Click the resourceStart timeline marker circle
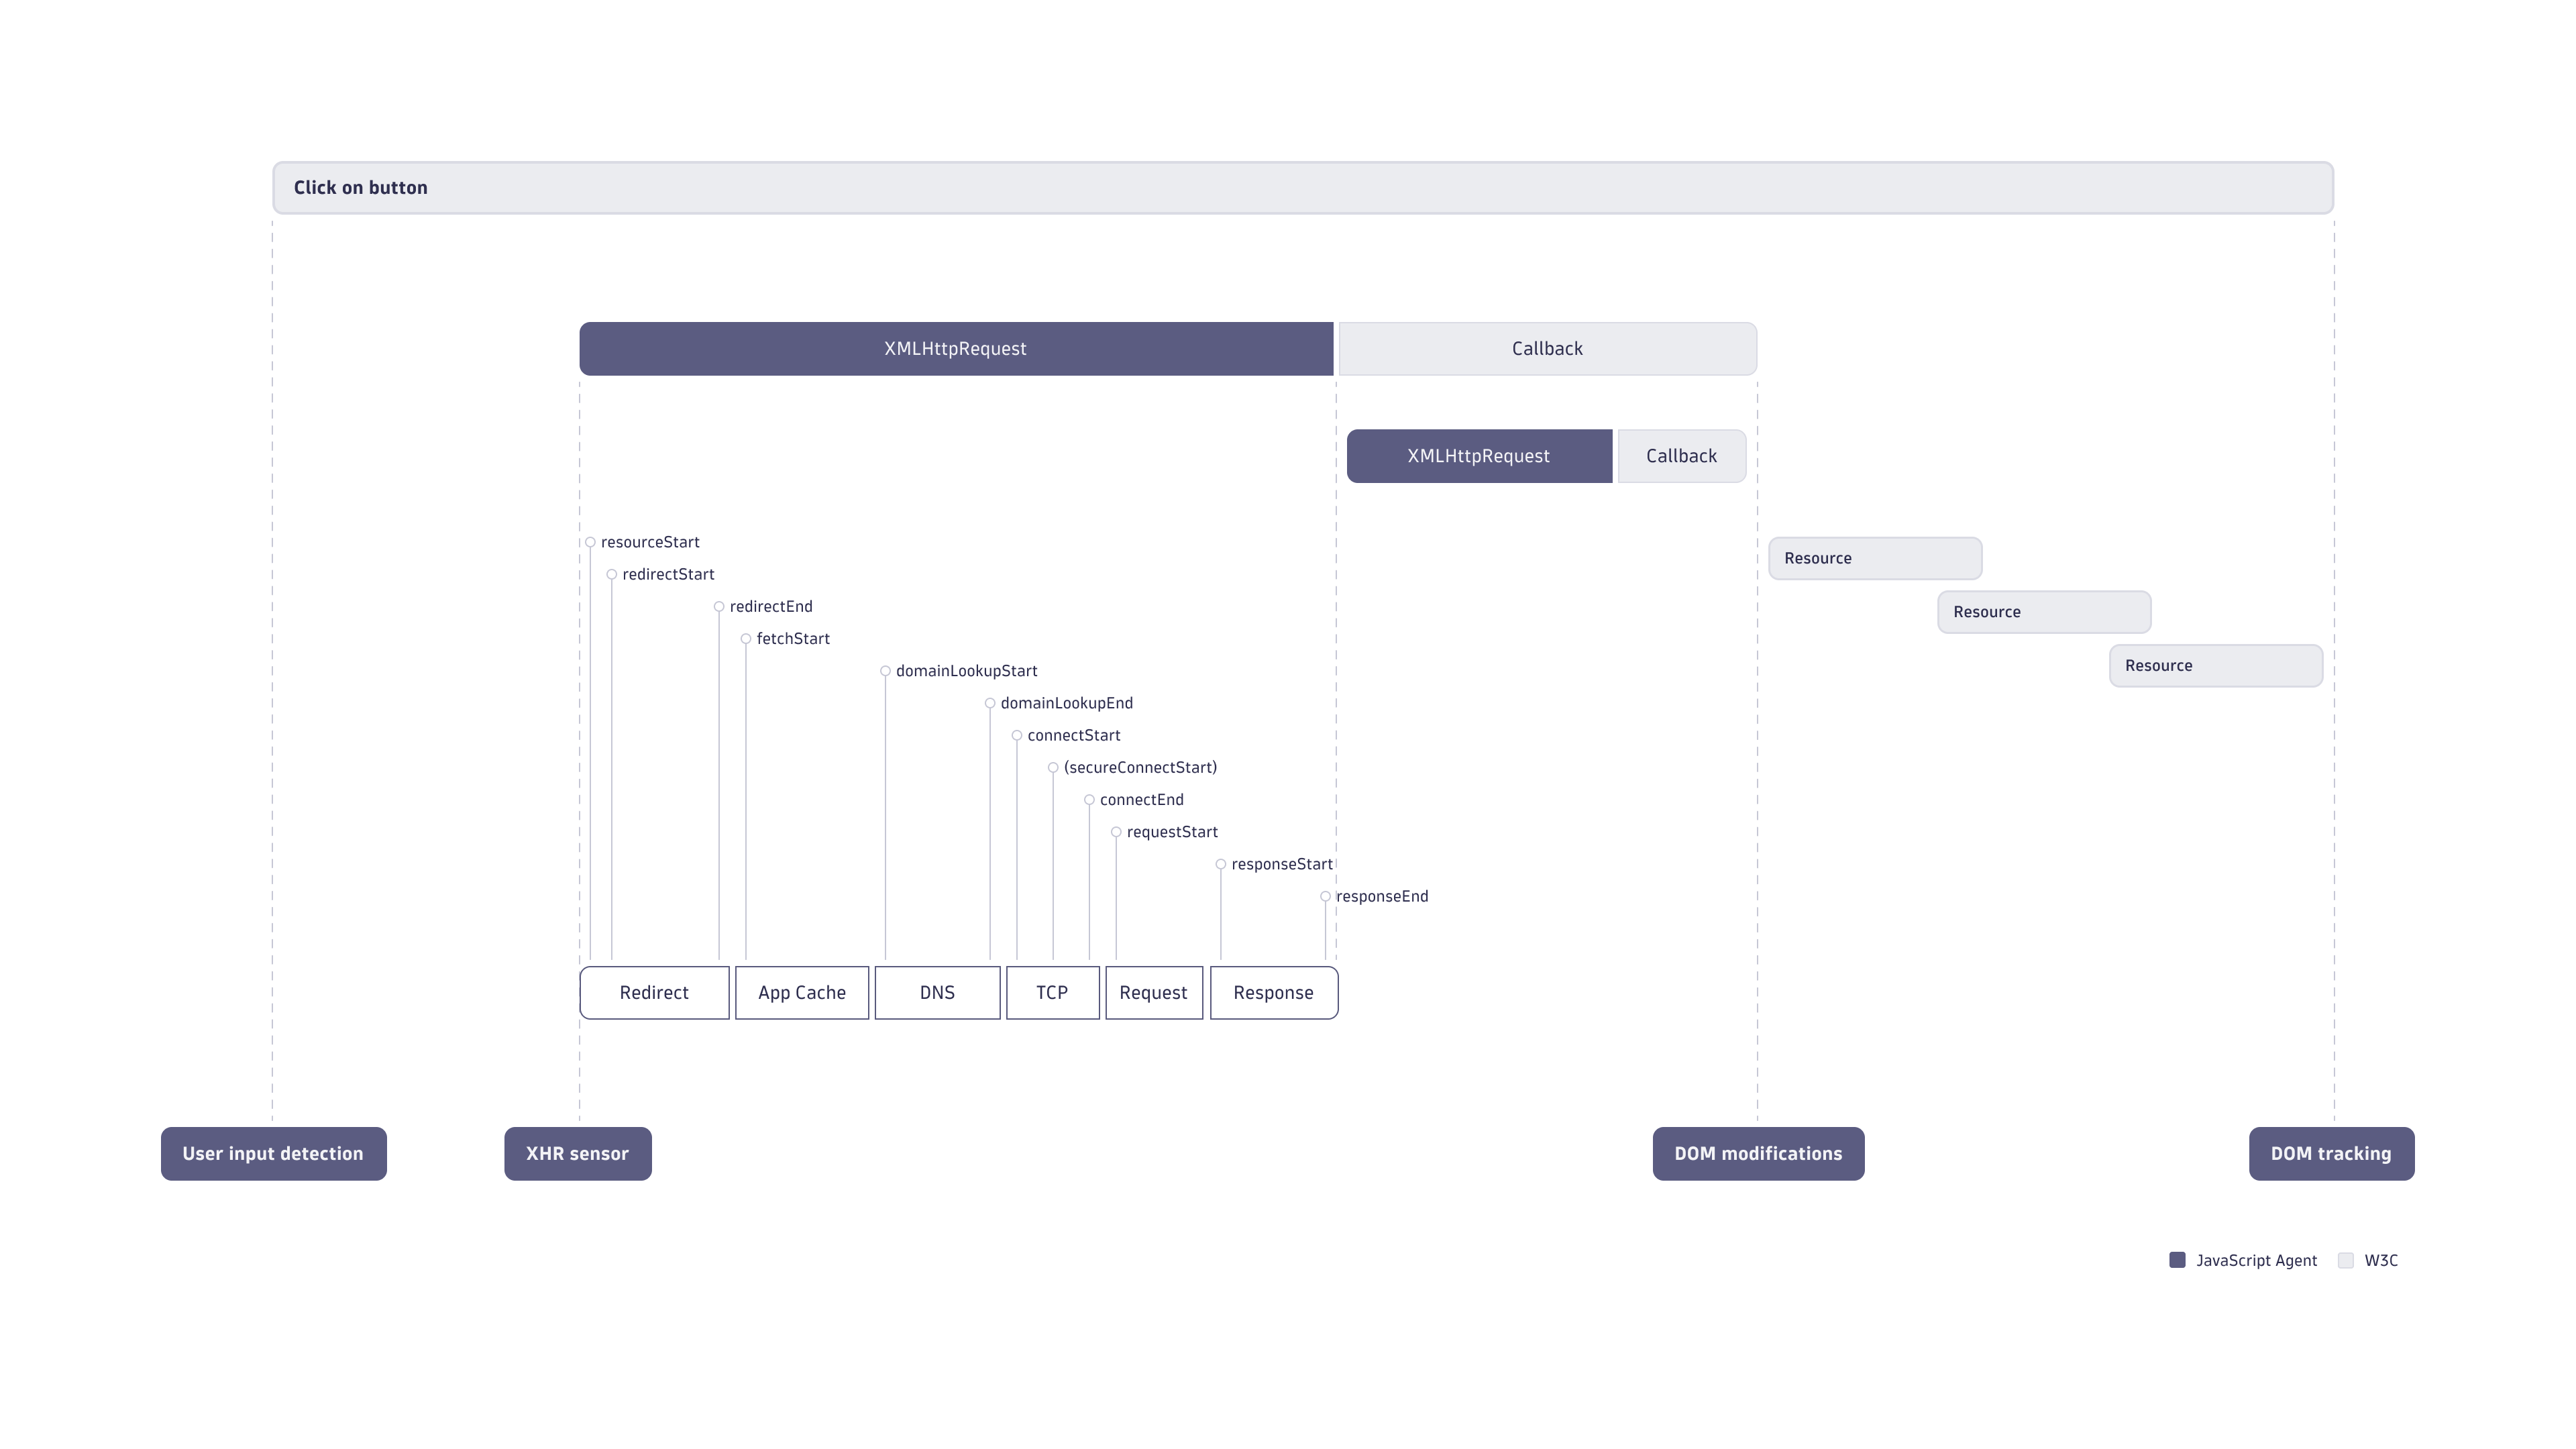The width and height of the screenshot is (2576, 1449). [590, 542]
